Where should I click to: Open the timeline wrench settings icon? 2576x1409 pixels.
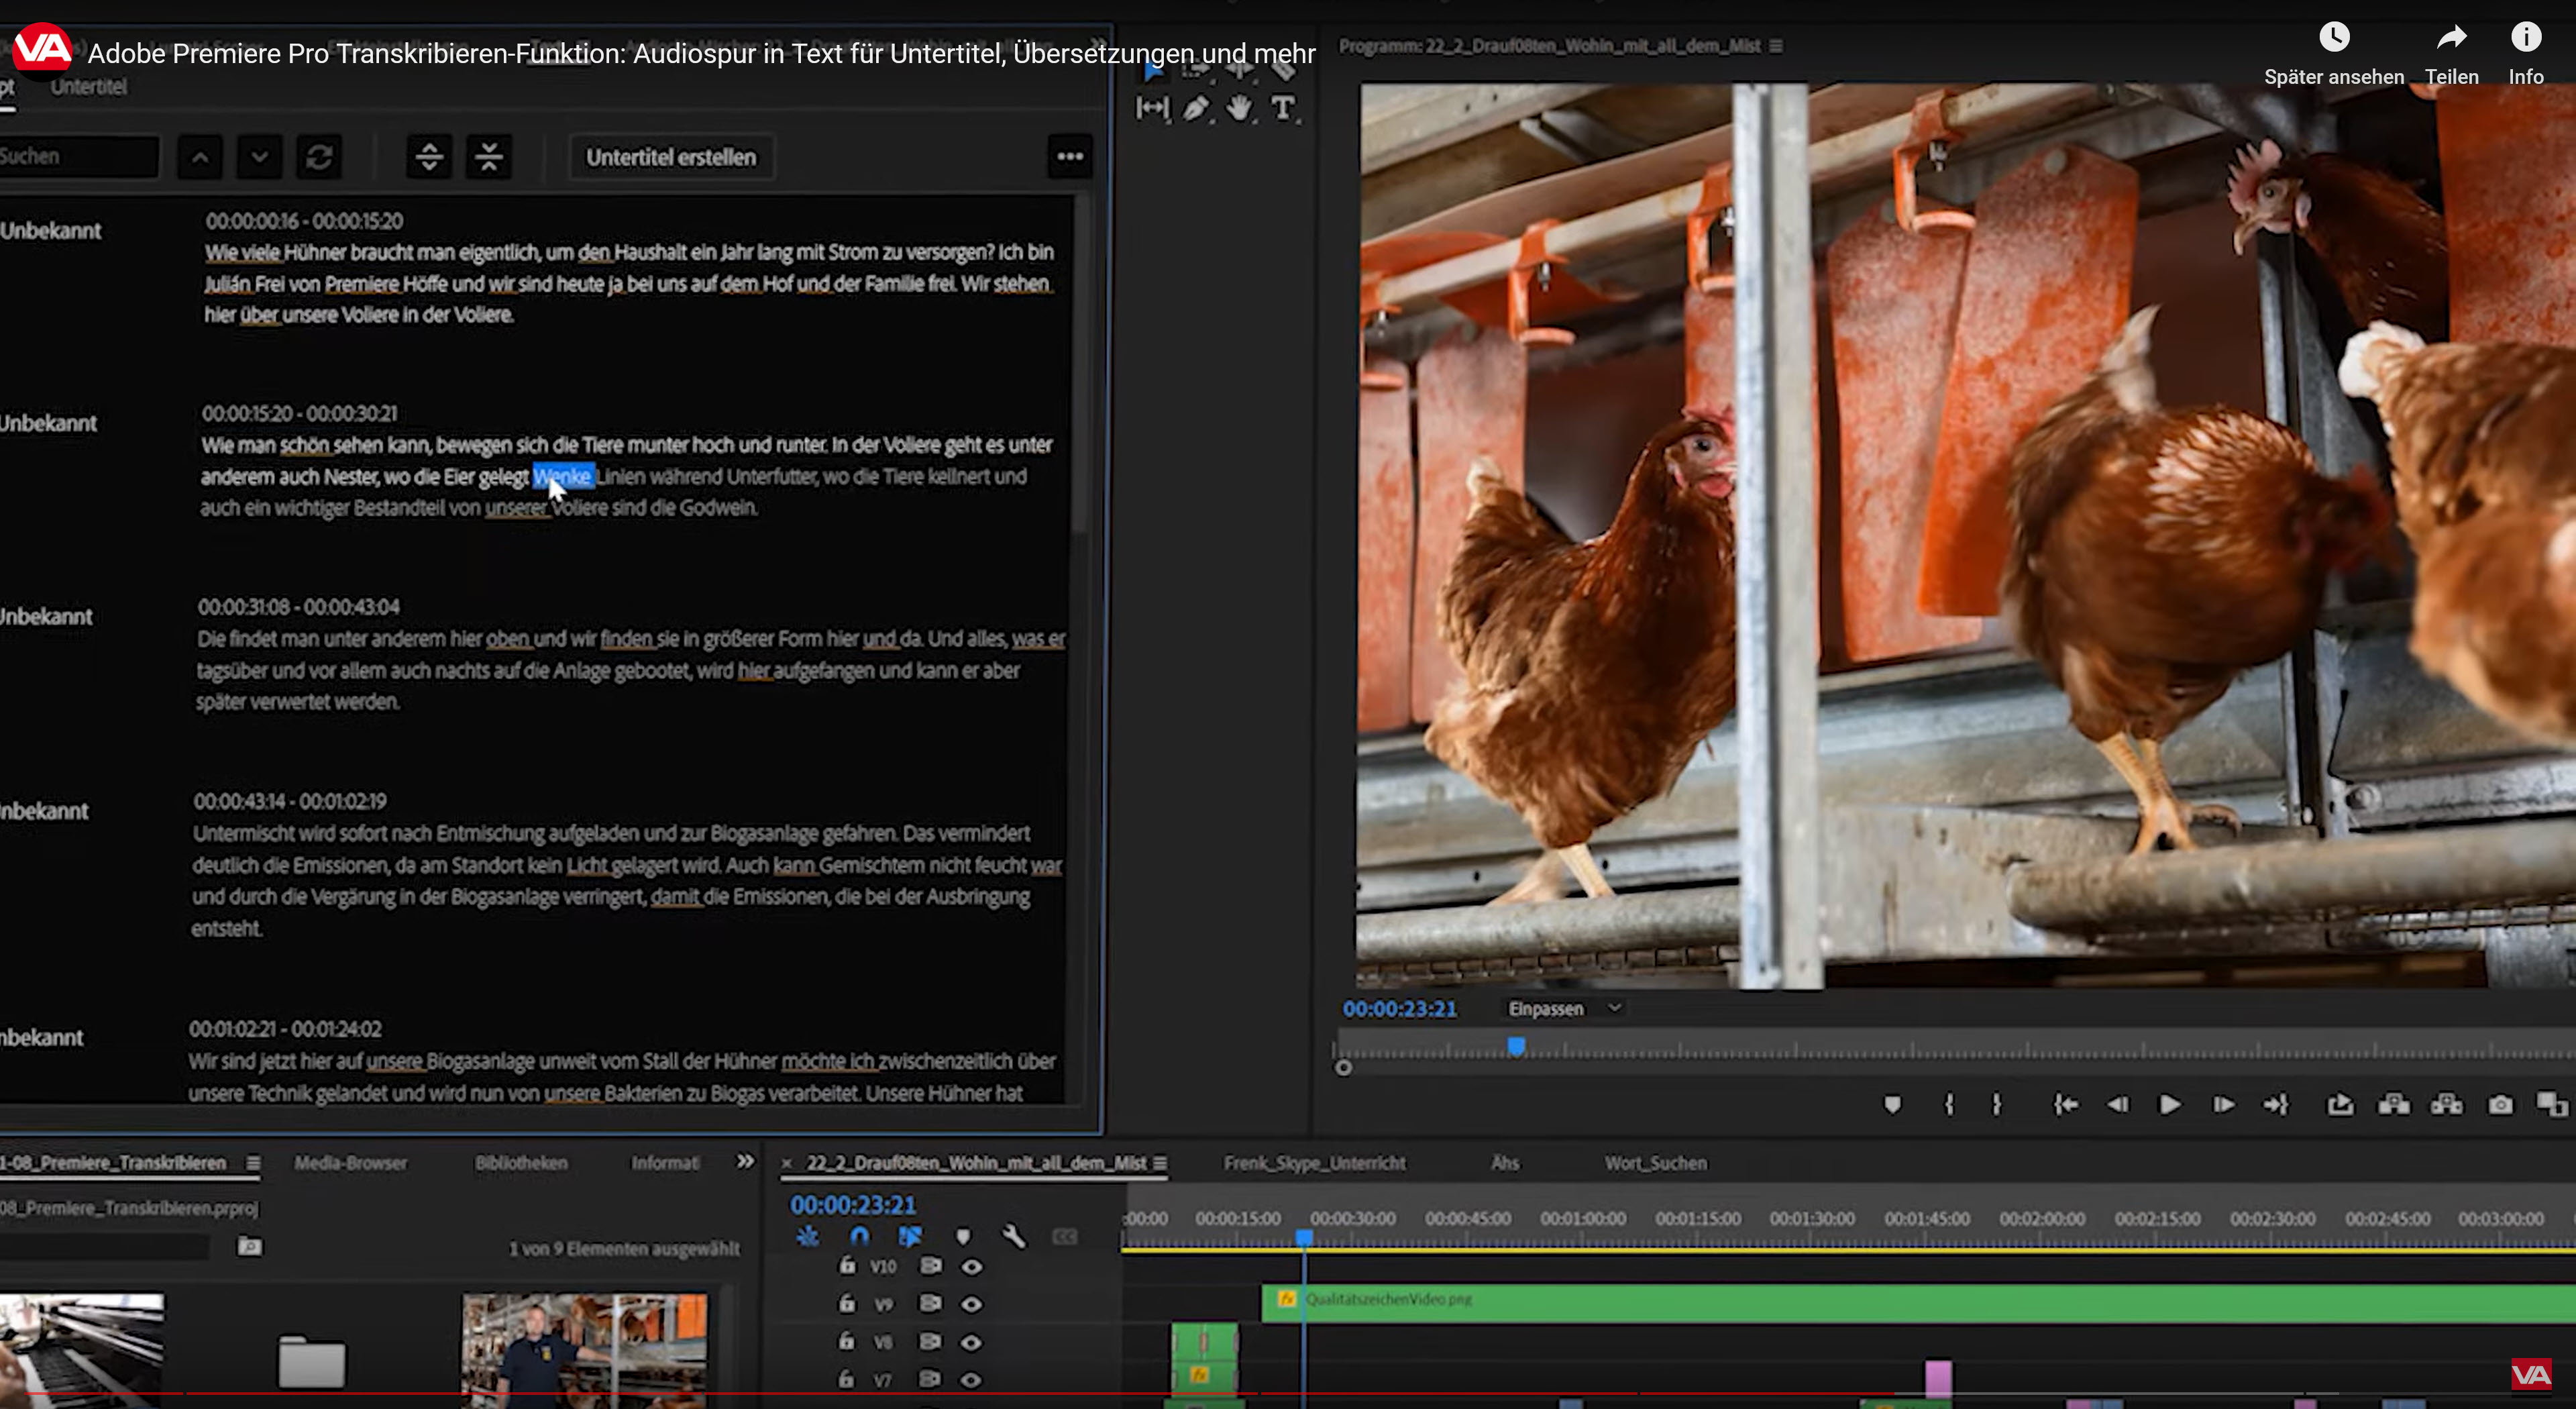(x=1013, y=1237)
